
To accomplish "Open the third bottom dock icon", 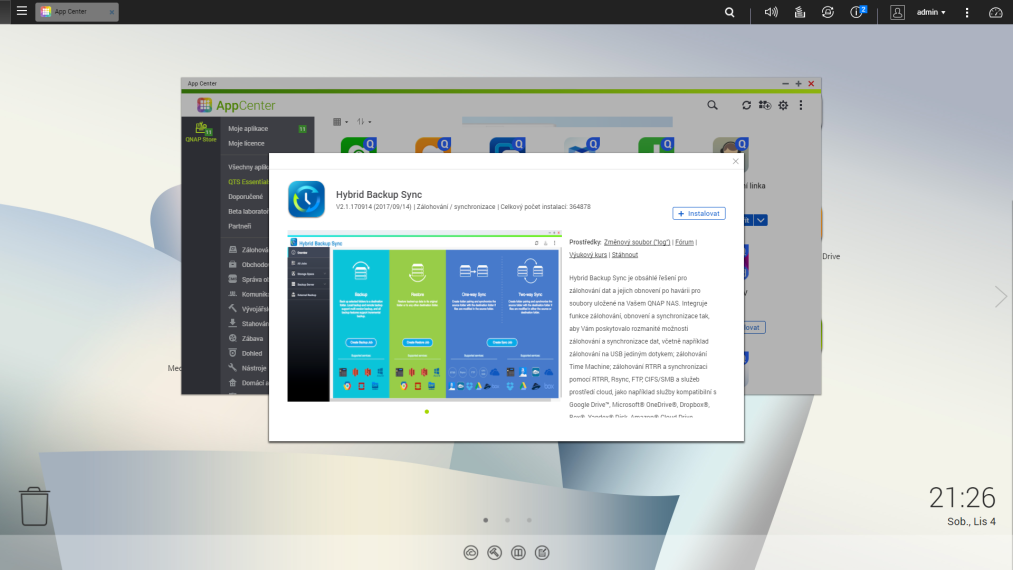I will (x=518, y=553).
